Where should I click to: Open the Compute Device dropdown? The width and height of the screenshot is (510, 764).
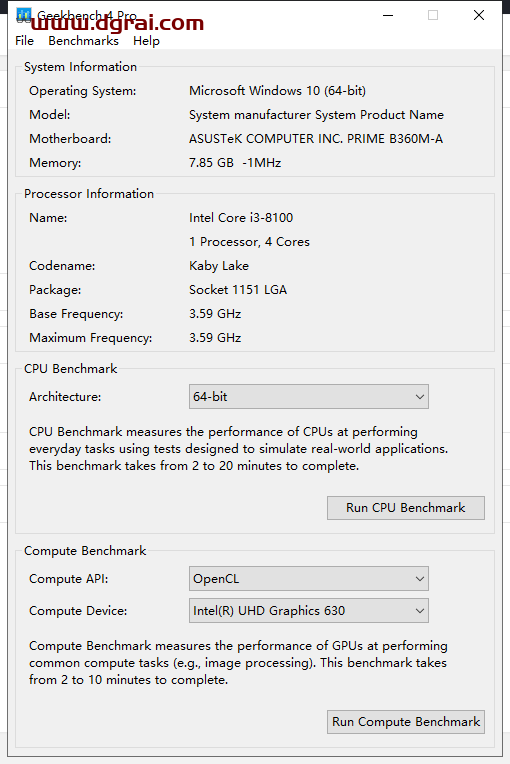[309, 611]
